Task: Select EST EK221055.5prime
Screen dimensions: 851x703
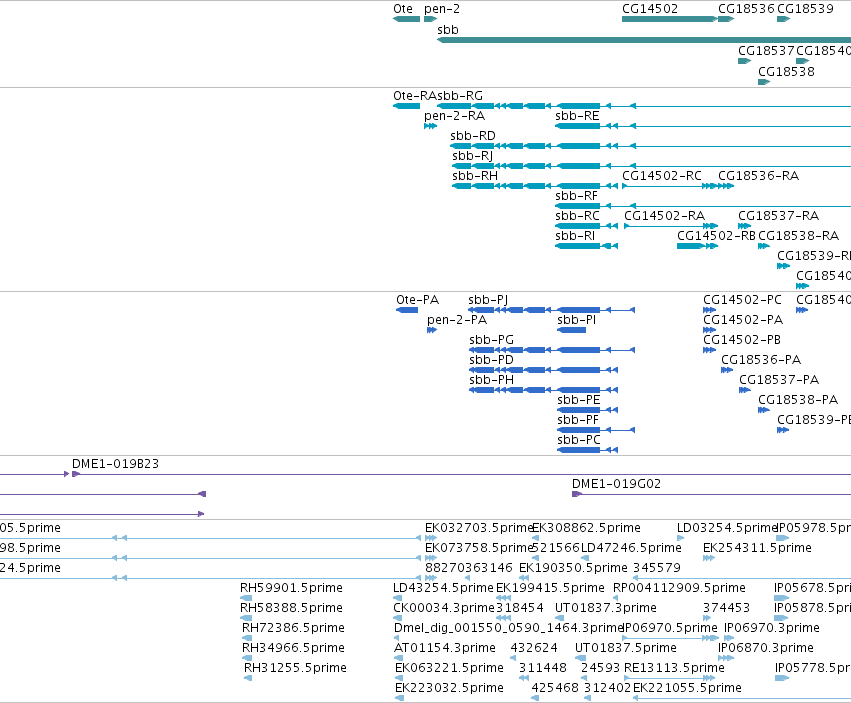Action: pos(742,698)
